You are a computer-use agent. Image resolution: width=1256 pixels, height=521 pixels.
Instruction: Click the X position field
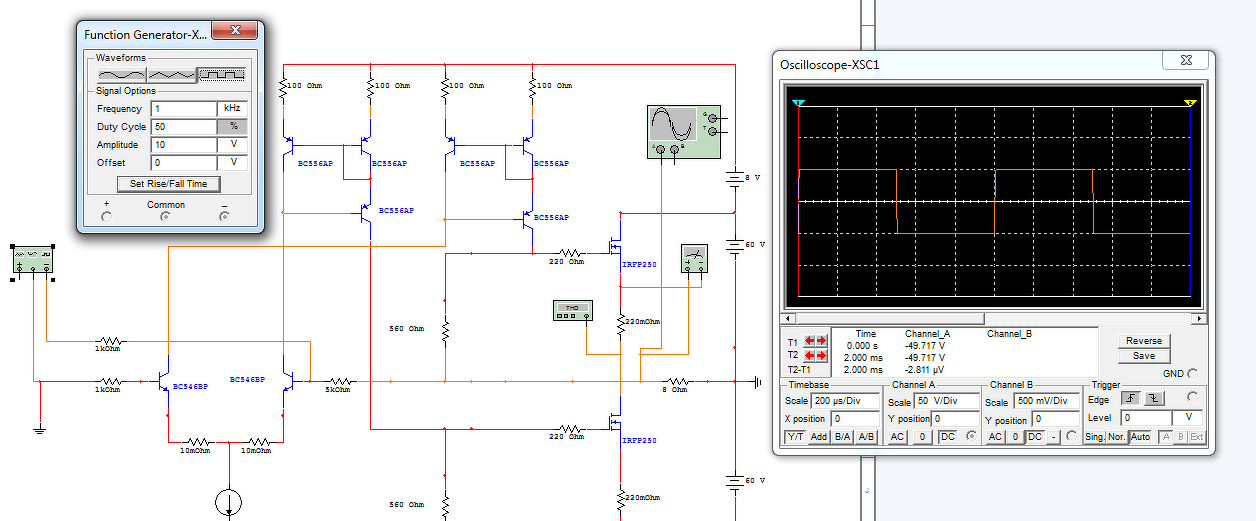[x=855, y=419]
